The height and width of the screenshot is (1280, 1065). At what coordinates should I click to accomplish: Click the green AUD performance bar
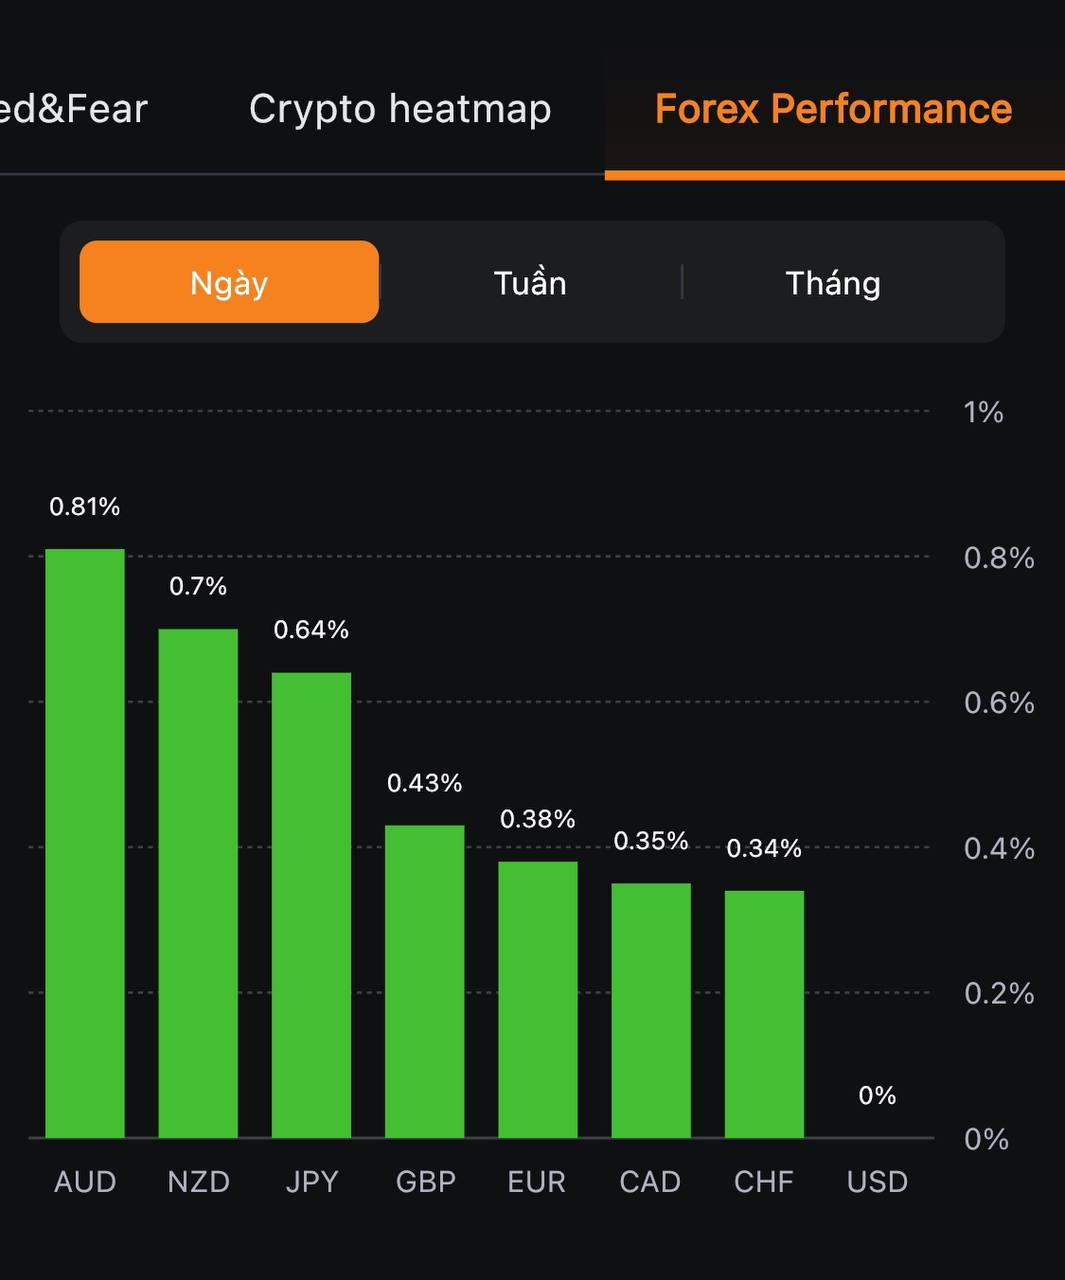(85, 843)
